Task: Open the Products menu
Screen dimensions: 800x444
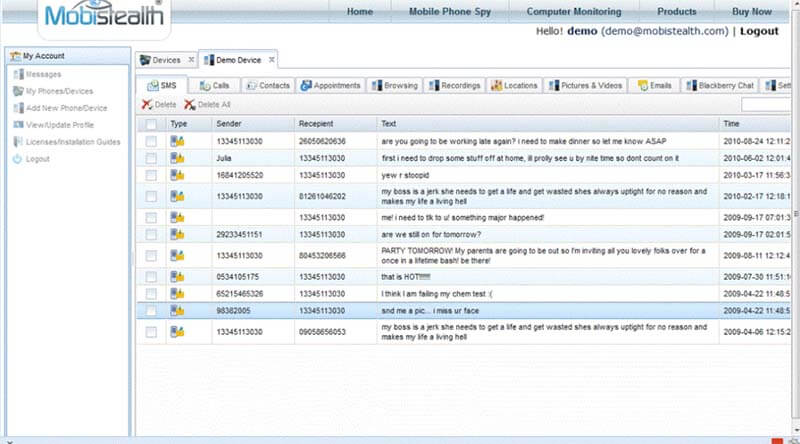Action: tap(677, 11)
